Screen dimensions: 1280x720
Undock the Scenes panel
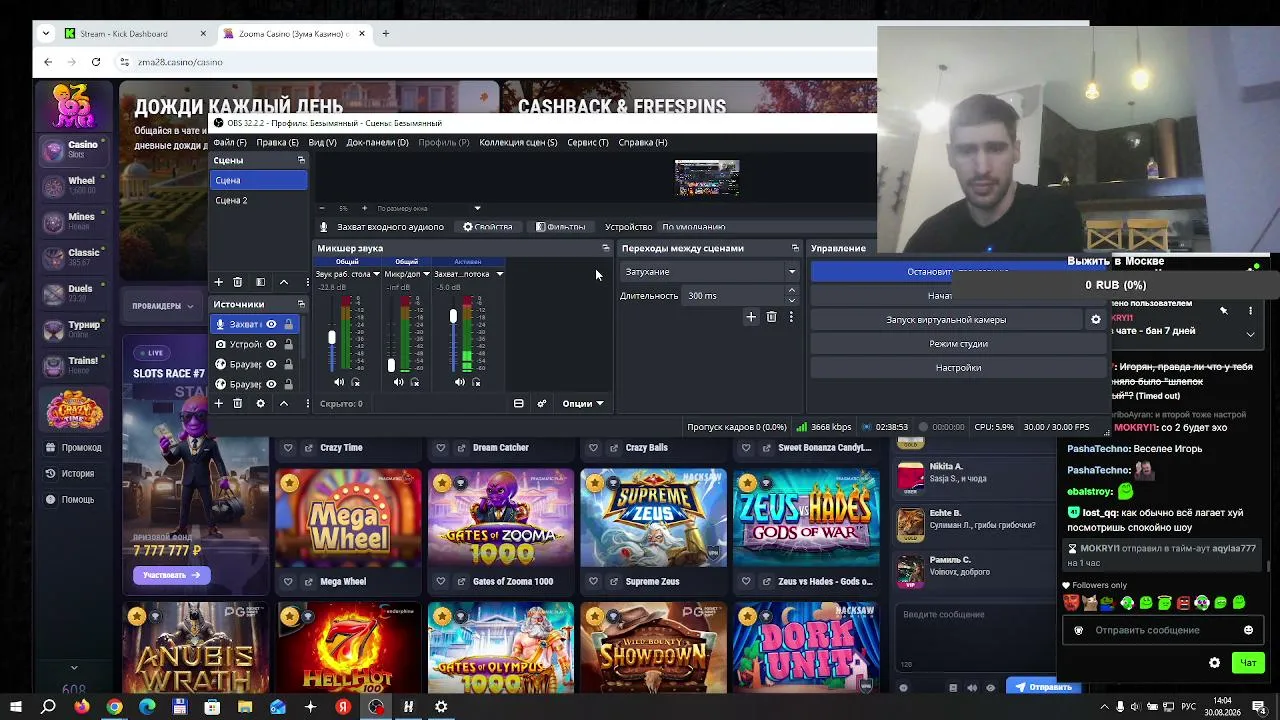click(301, 160)
